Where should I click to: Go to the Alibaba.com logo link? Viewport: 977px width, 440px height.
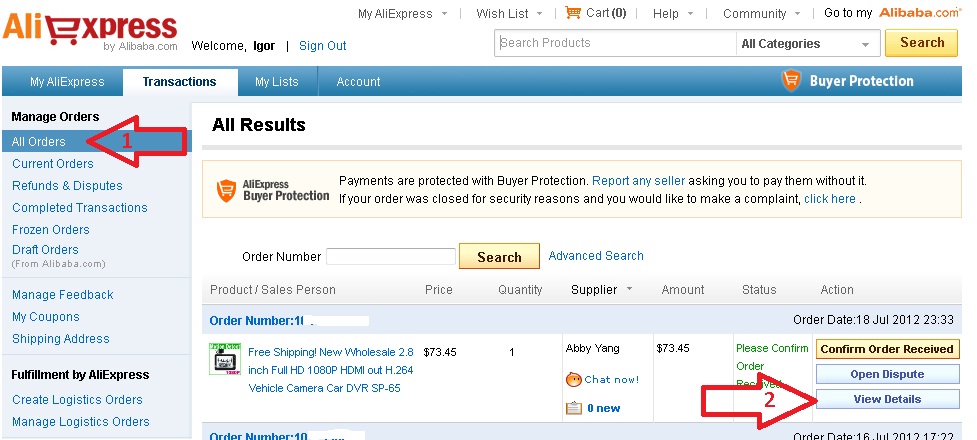click(920, 12)
